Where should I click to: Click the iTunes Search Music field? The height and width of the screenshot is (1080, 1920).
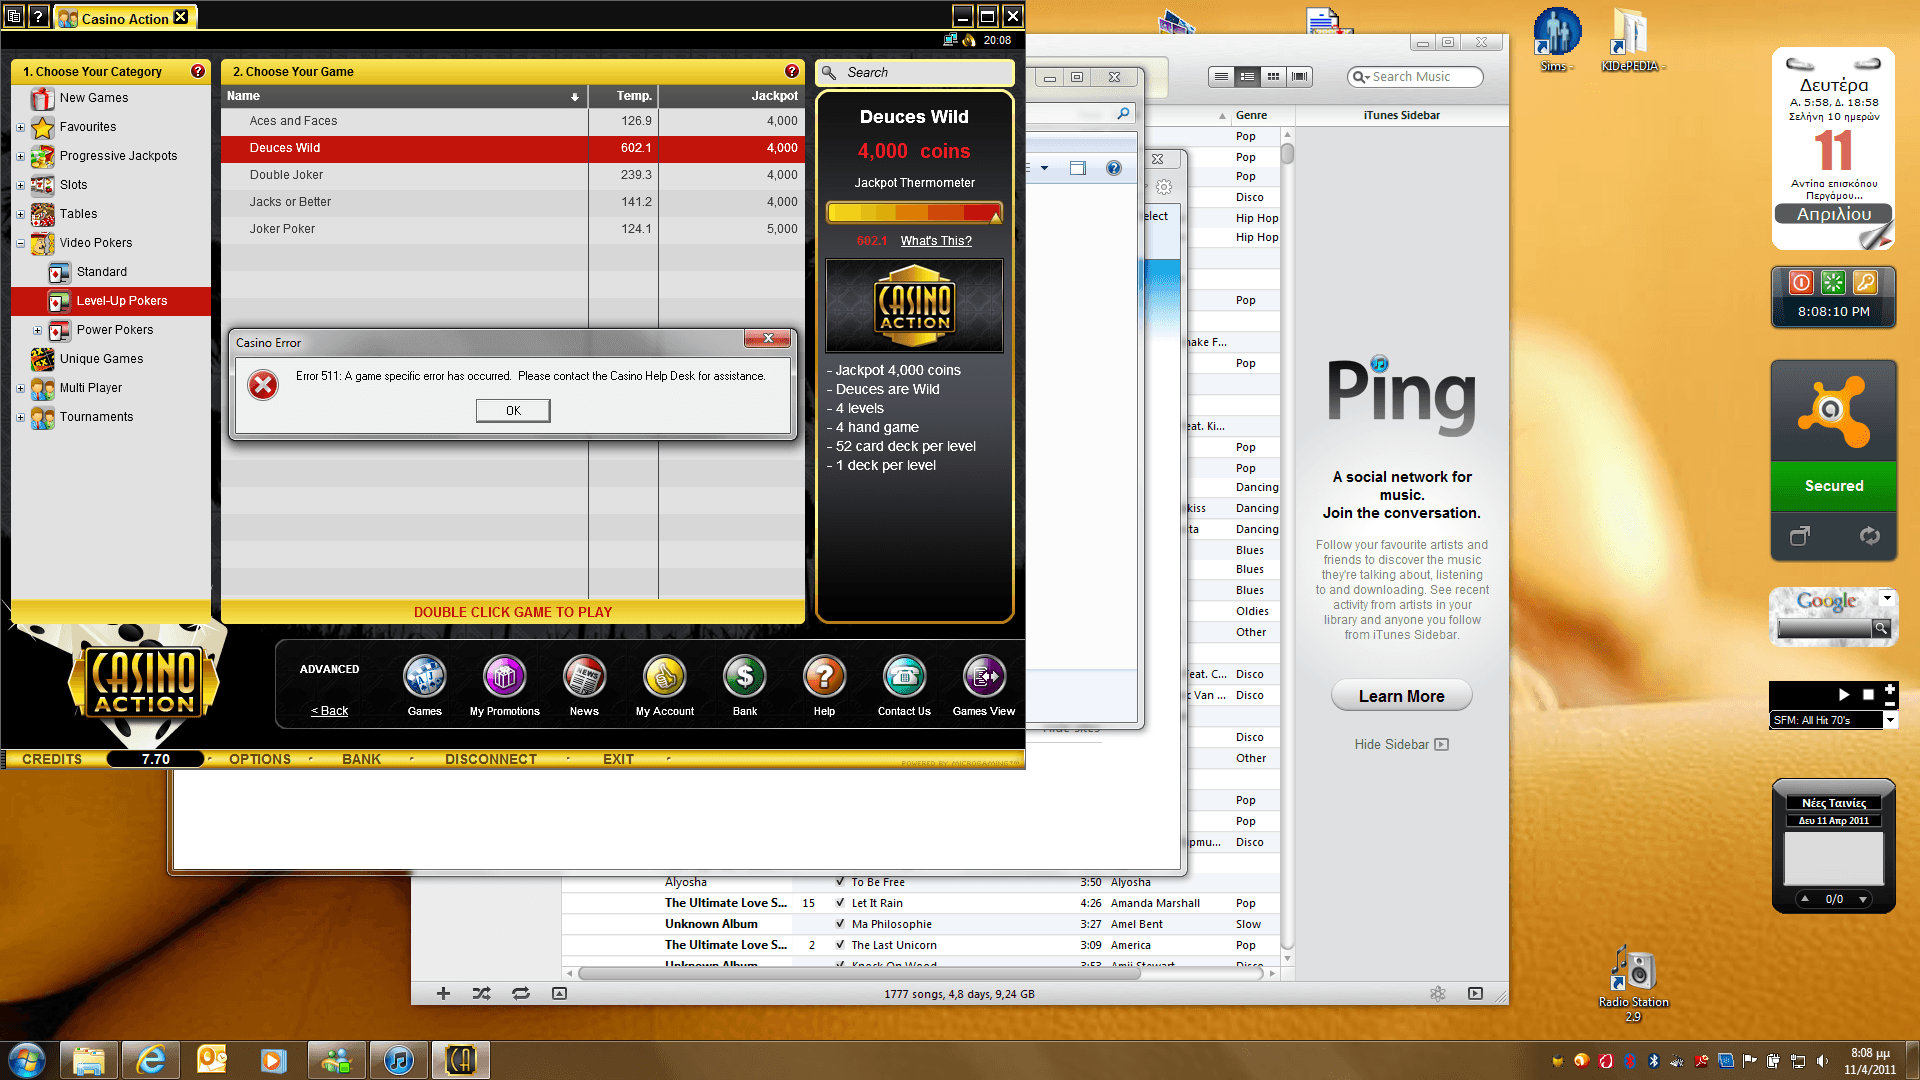(x=1415, y=77)
